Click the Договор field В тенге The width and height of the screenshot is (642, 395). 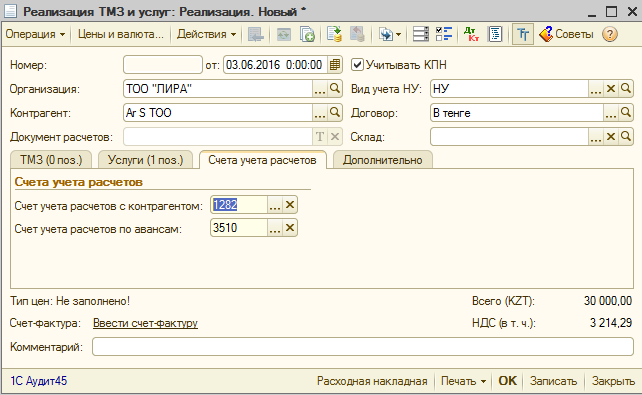tap(517, 113)
